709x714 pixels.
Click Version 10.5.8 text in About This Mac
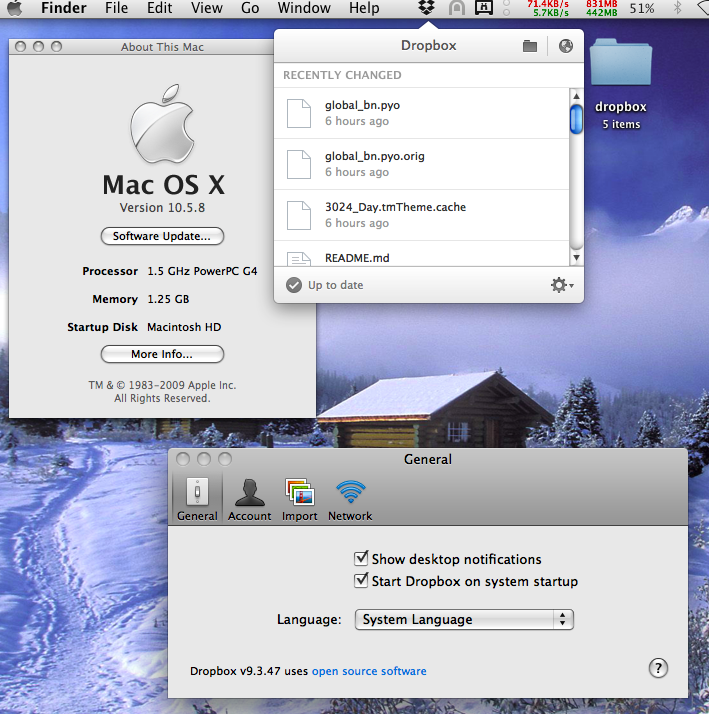tap(162, 208)
